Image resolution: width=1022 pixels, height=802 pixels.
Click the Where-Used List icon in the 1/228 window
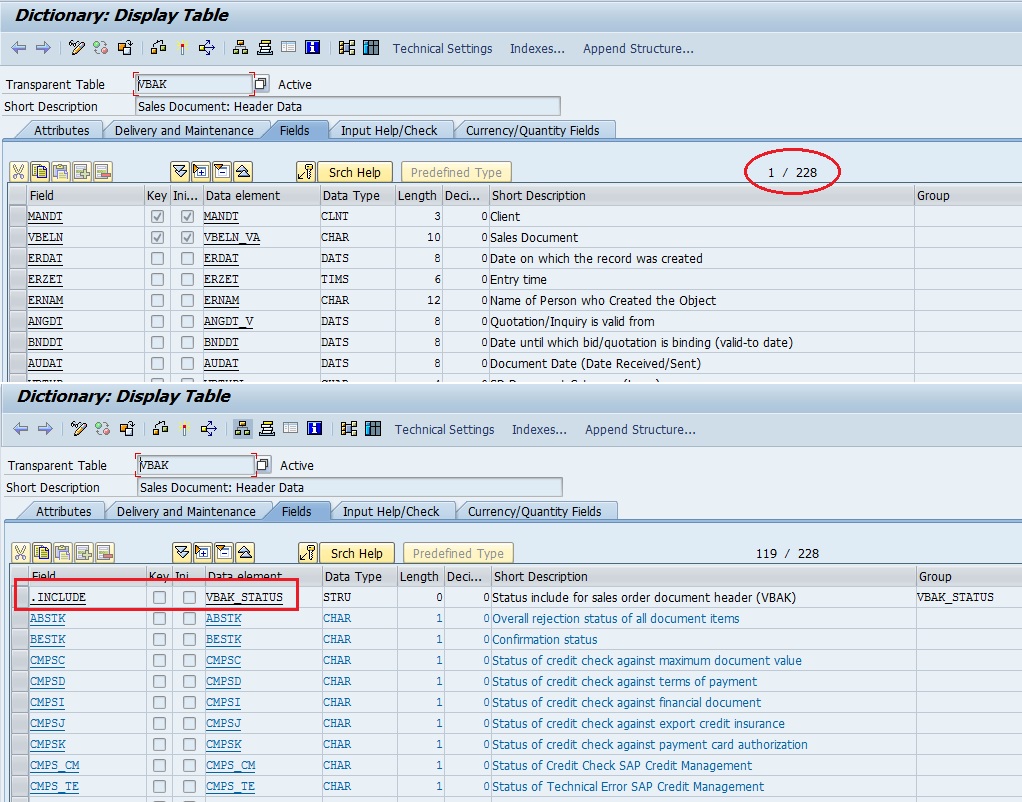[207, 48]
